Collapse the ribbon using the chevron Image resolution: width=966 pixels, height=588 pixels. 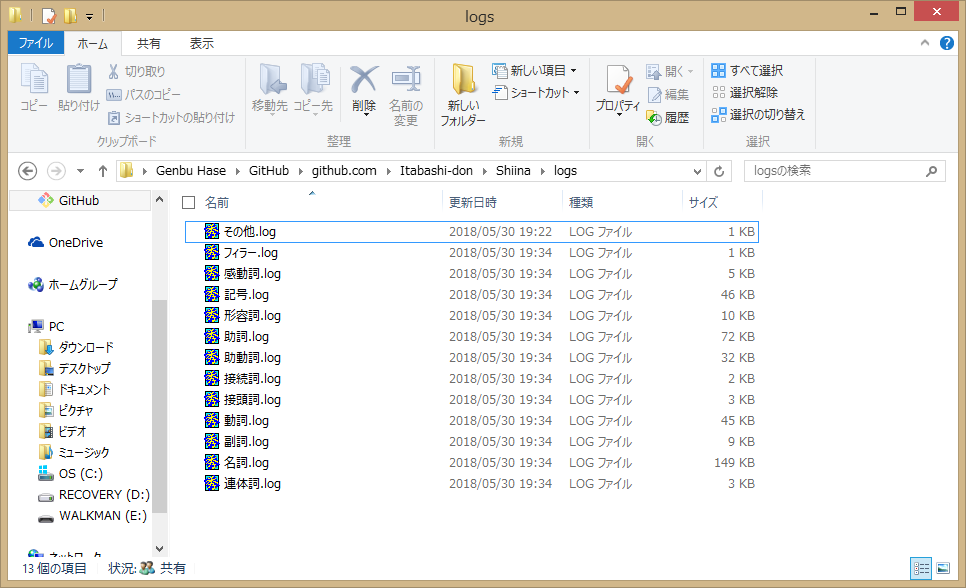click(925, 44)
